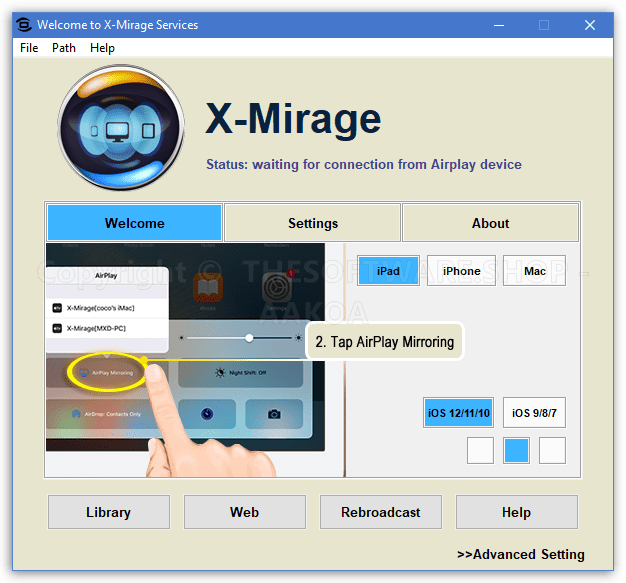The image size is (626, 583).
Task: Go to third tutorial step square
Action: (x=552, y=451)
